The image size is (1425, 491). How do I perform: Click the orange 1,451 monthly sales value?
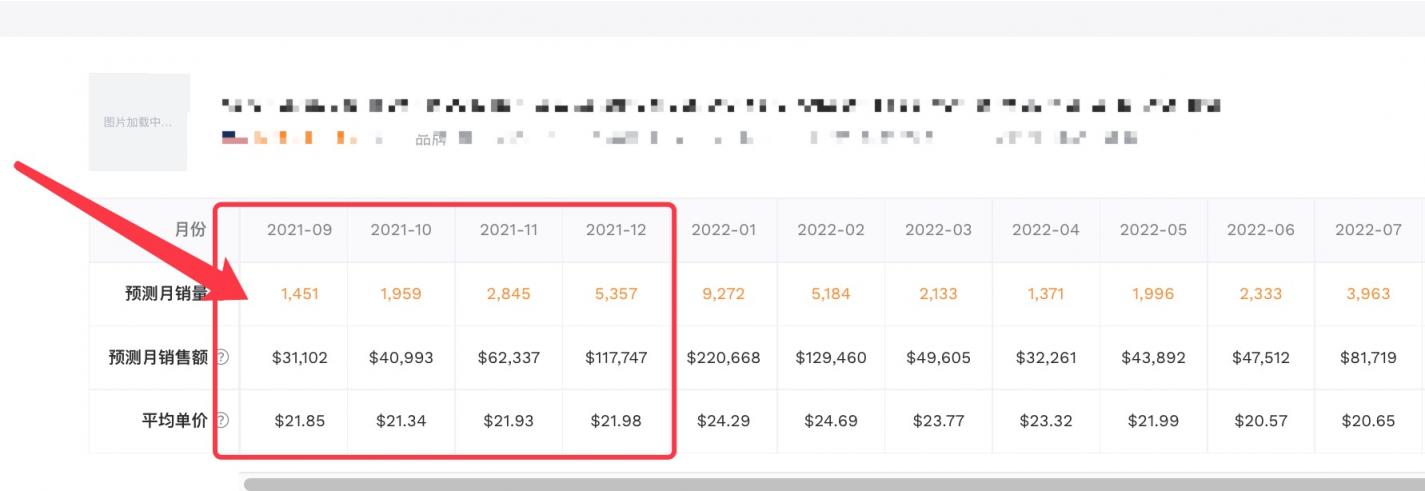point(300,294)
